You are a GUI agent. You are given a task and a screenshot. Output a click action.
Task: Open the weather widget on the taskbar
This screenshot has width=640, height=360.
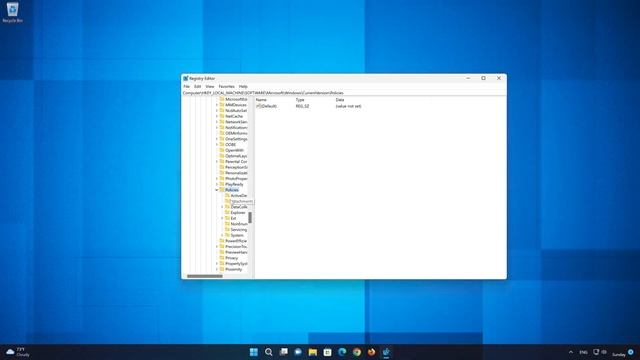[x=17, y=352]
